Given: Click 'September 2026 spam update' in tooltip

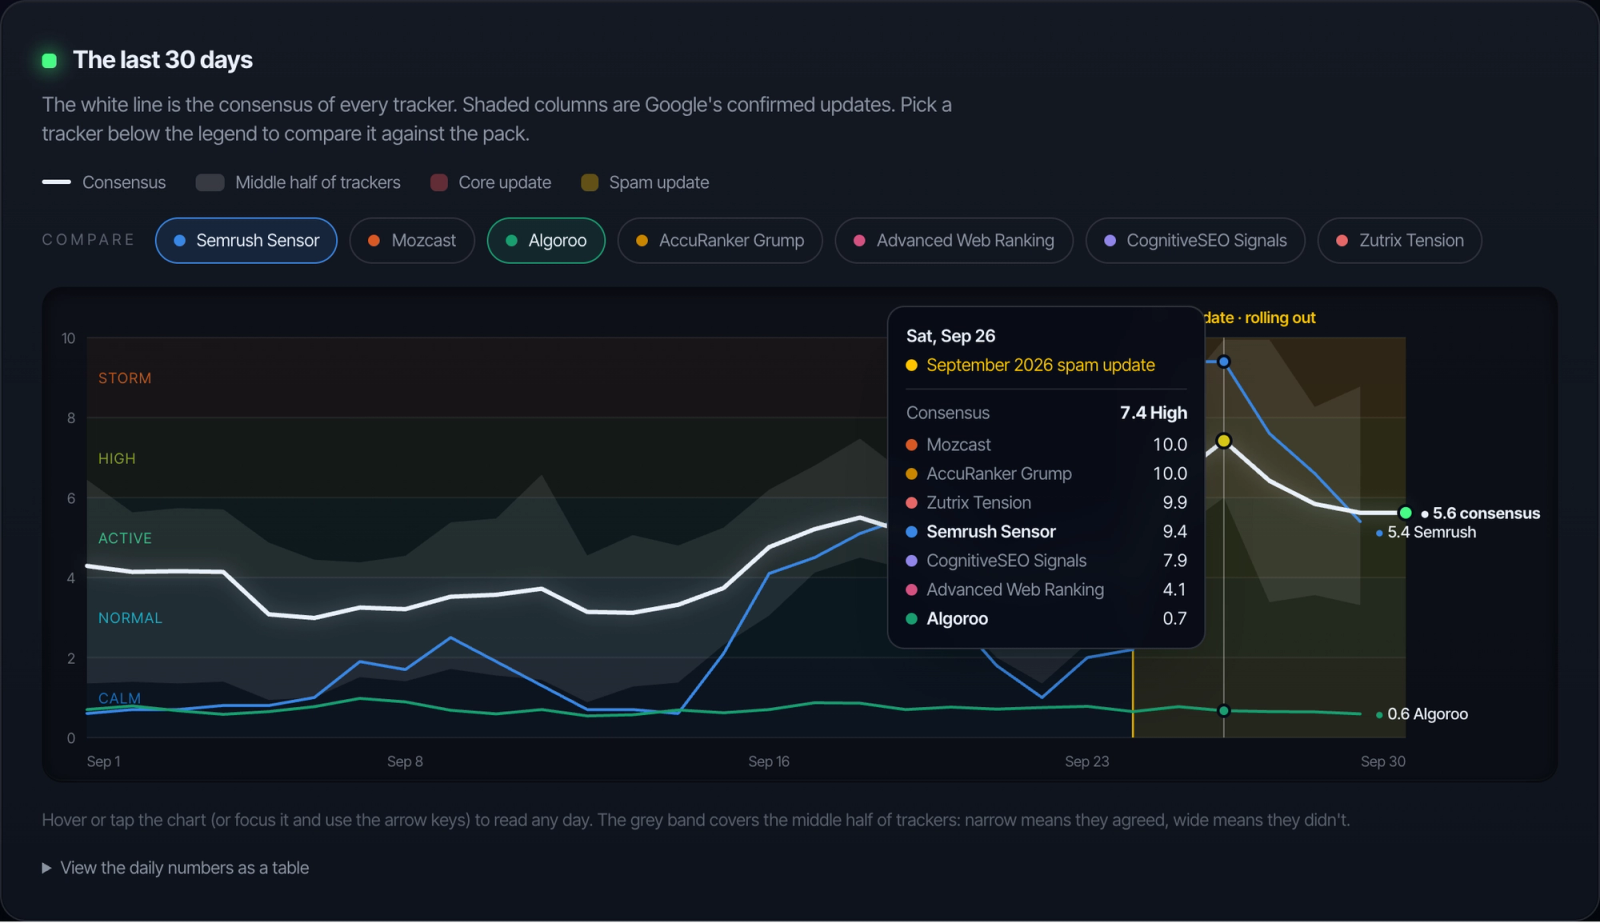Looking at the screenshot, I should (x=1040, y=365).
